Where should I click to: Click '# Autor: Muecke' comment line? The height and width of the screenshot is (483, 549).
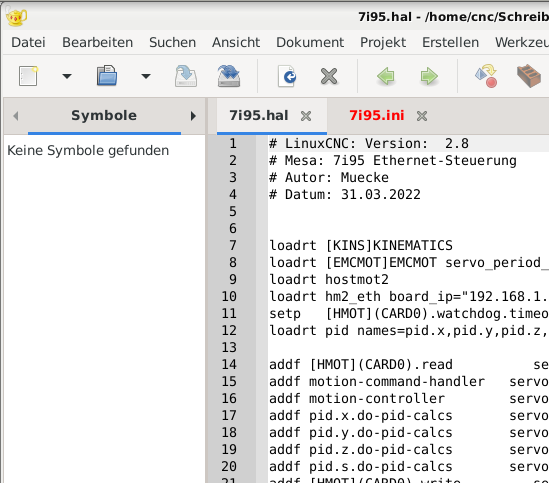pyautogui.click(x=329, y=178)
